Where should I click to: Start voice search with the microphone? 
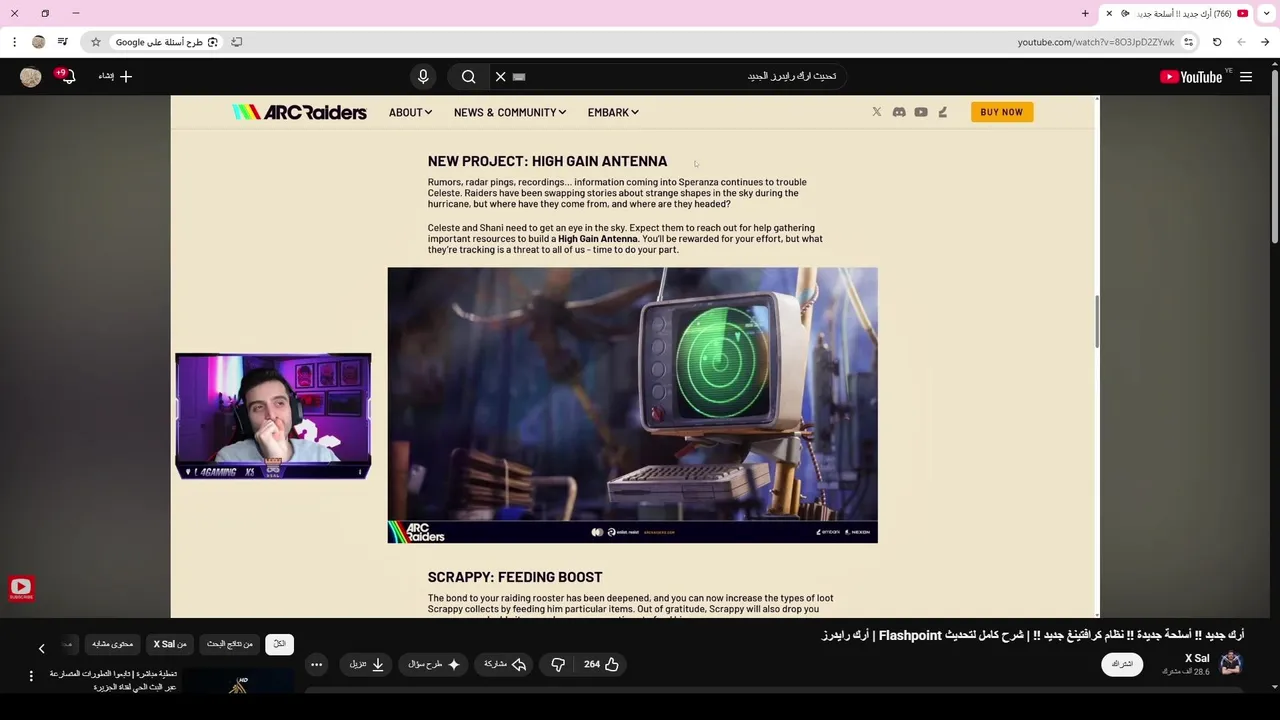click(423, 77)
